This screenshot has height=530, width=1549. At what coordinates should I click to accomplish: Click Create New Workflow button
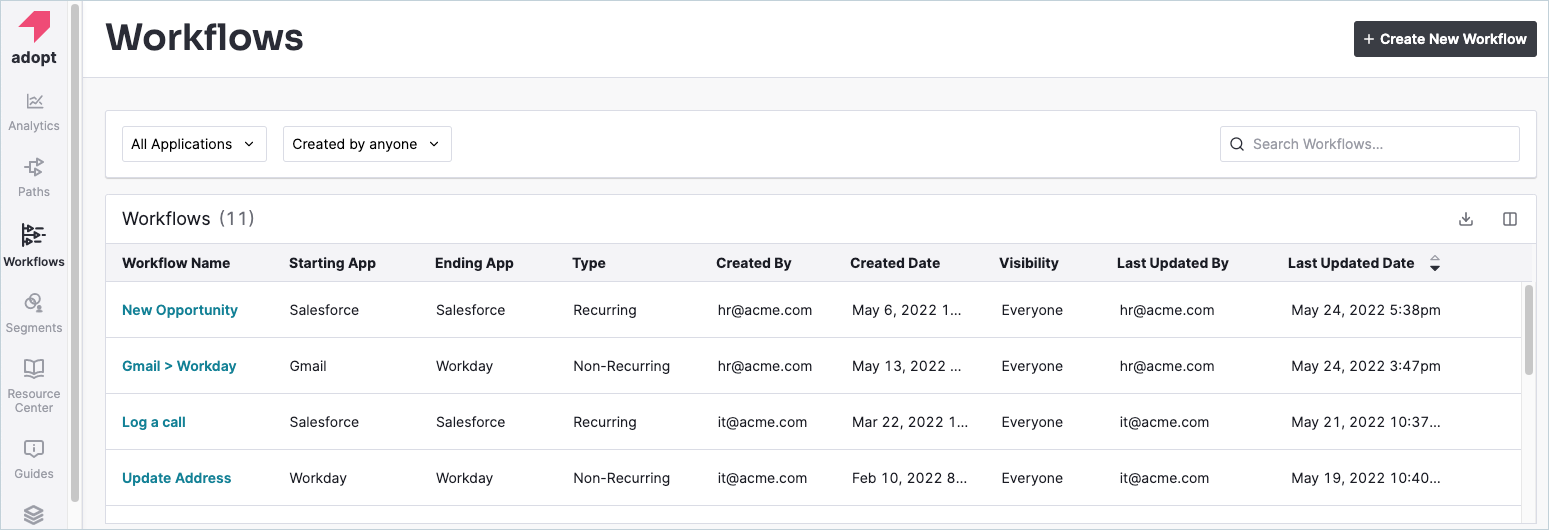point(1445,39)
